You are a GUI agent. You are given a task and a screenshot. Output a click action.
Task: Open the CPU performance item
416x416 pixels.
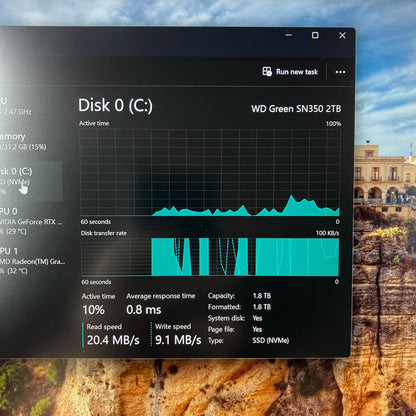tap(16, 106)
